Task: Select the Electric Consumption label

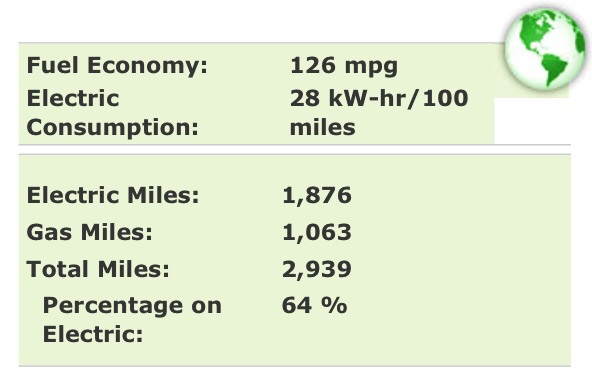Action: pos(113,113)
